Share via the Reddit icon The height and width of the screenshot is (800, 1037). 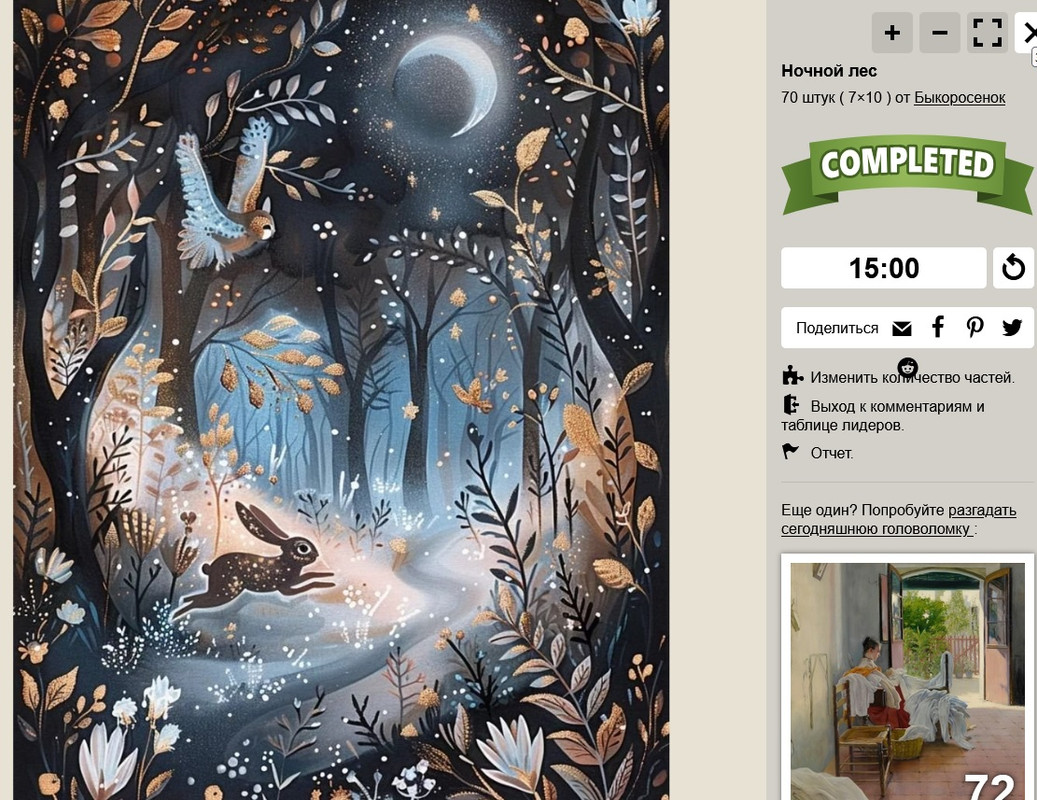click(x=907, y=368)
